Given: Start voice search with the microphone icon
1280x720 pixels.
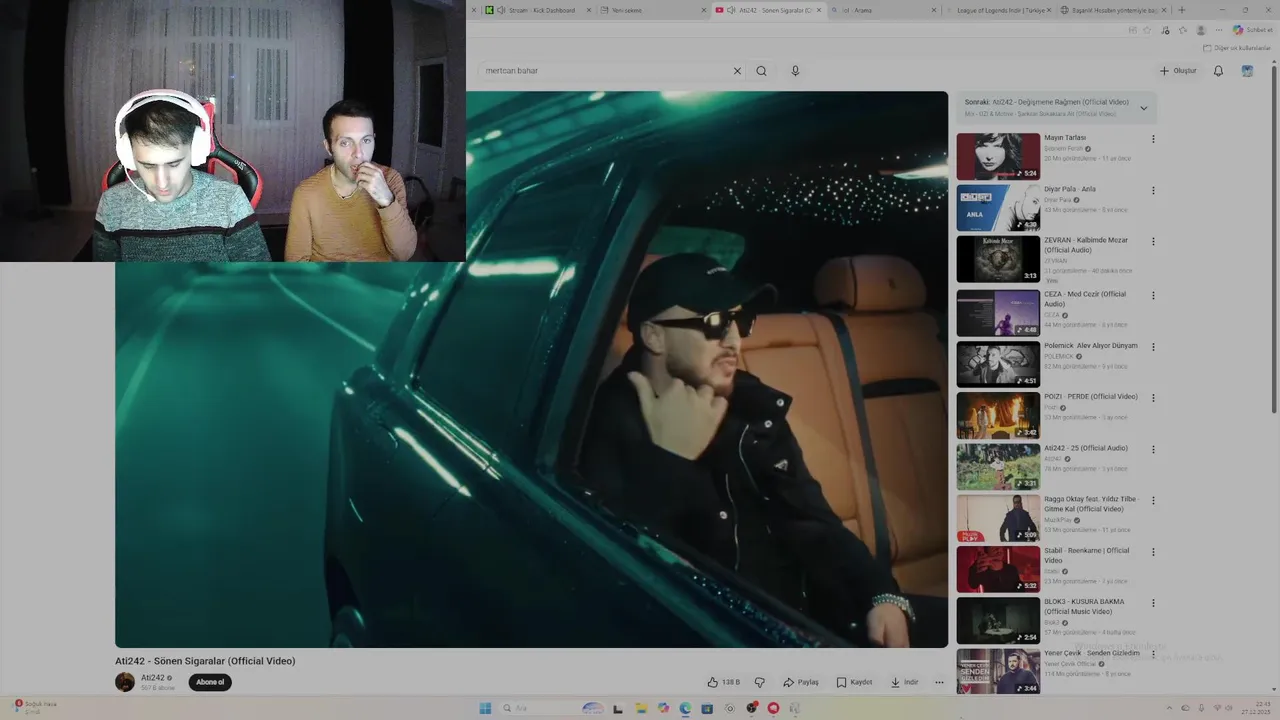Looking at the screenshot, I should pos(795,71).
